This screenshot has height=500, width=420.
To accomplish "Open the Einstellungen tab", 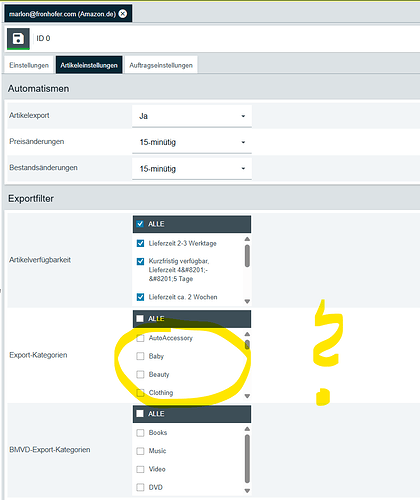I will pyautogui.click(x=29, y=65).
